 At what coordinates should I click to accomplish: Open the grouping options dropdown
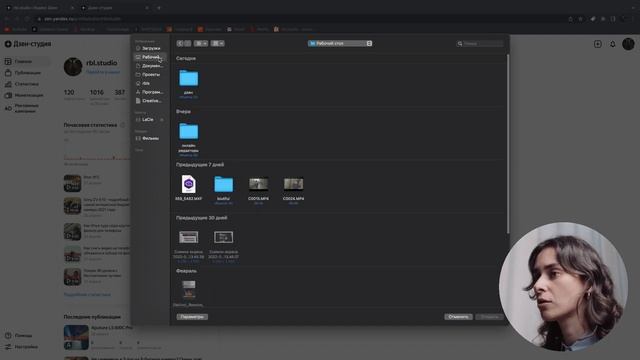[218, 43]
